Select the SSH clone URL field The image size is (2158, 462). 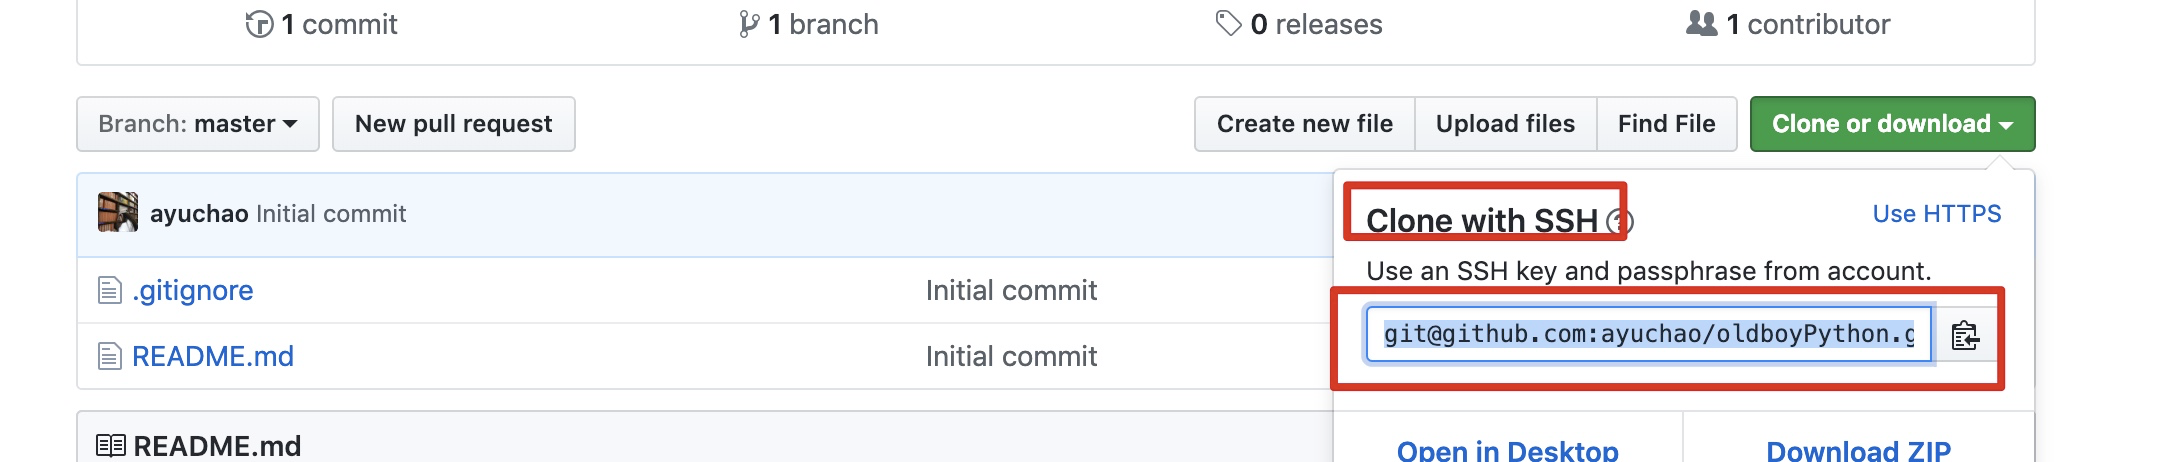coord(1647,334)
